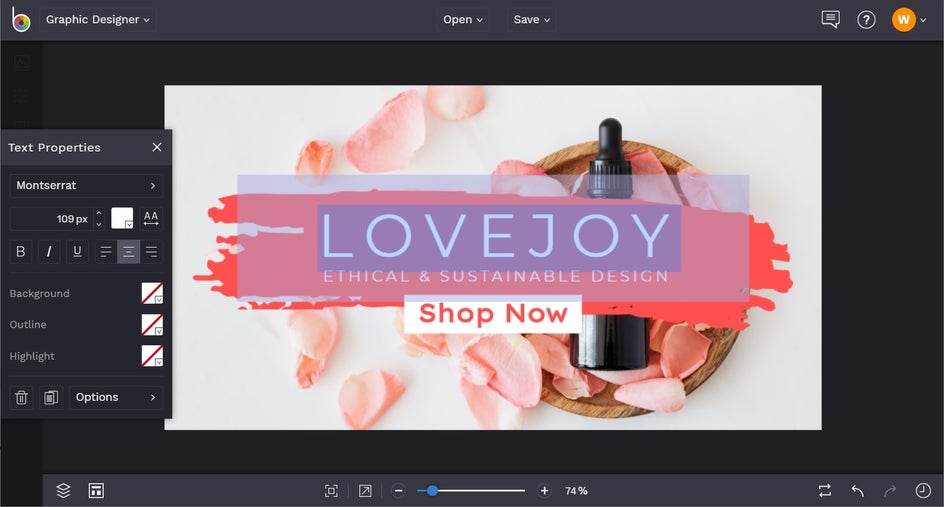Open the Graphic Designer mode dropdown

(x=98, y=19)
